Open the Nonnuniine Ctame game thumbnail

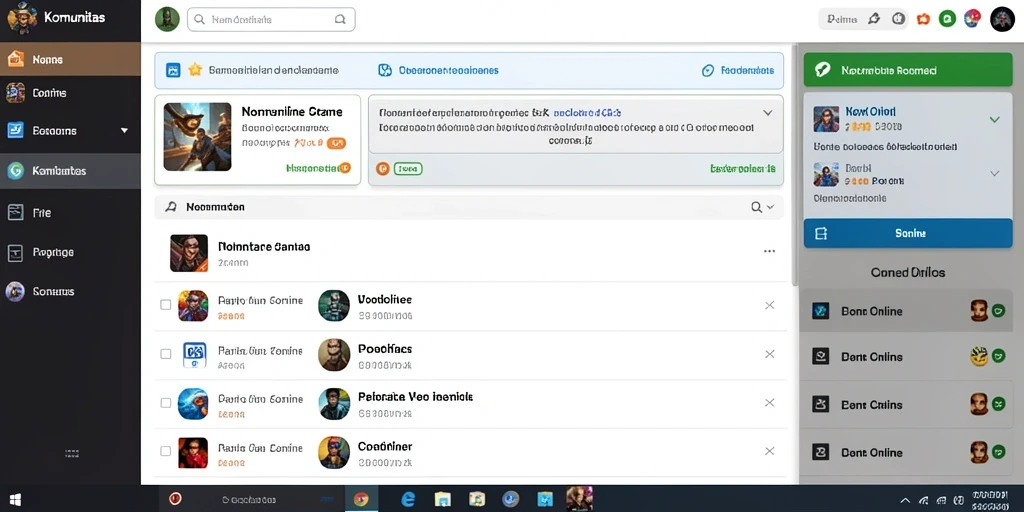[197, 136]
